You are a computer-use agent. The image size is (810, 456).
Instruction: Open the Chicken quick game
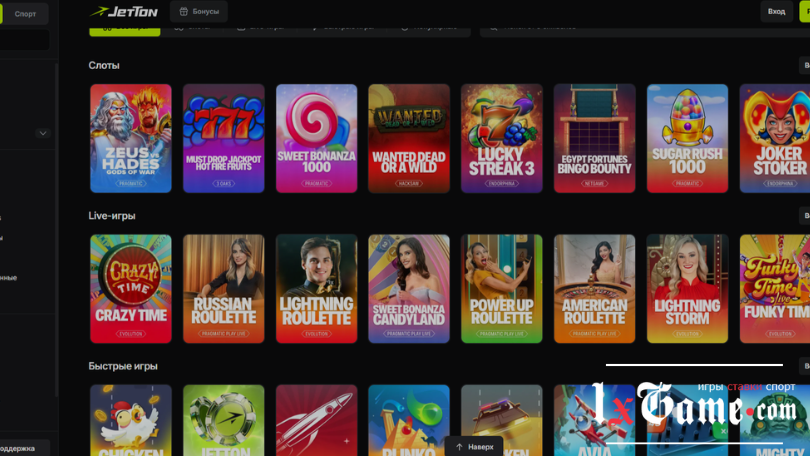click(x=131, y=420)
